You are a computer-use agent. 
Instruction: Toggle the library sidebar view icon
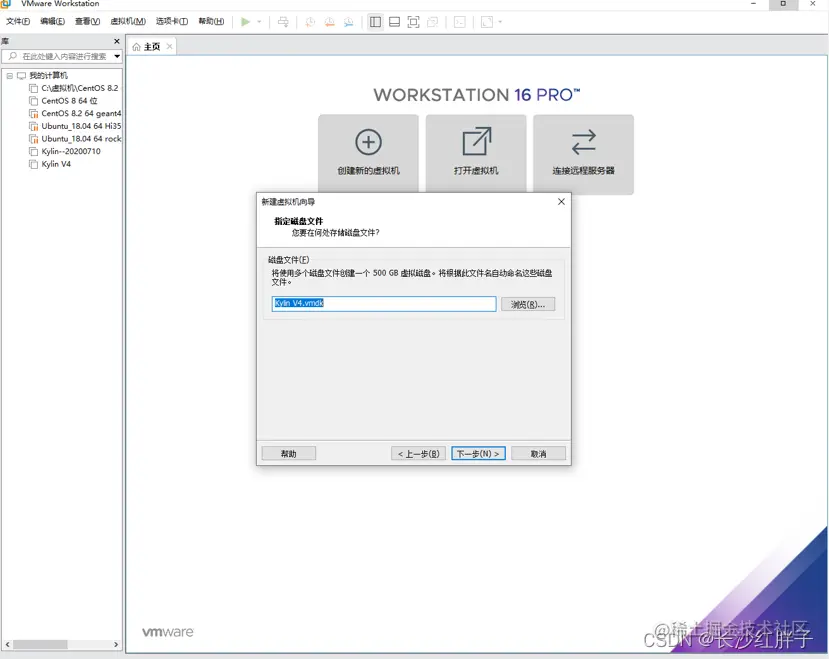[x=375, y=22]
